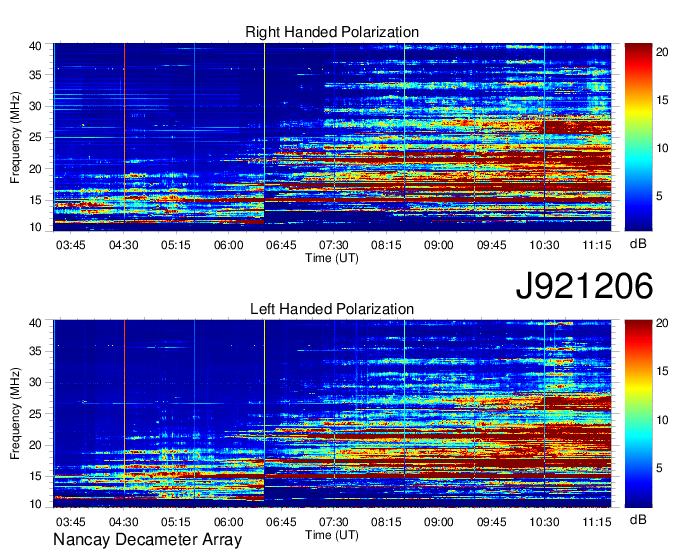Click the 40 MHz tick label on bottom plot

[x=35, y=323]
